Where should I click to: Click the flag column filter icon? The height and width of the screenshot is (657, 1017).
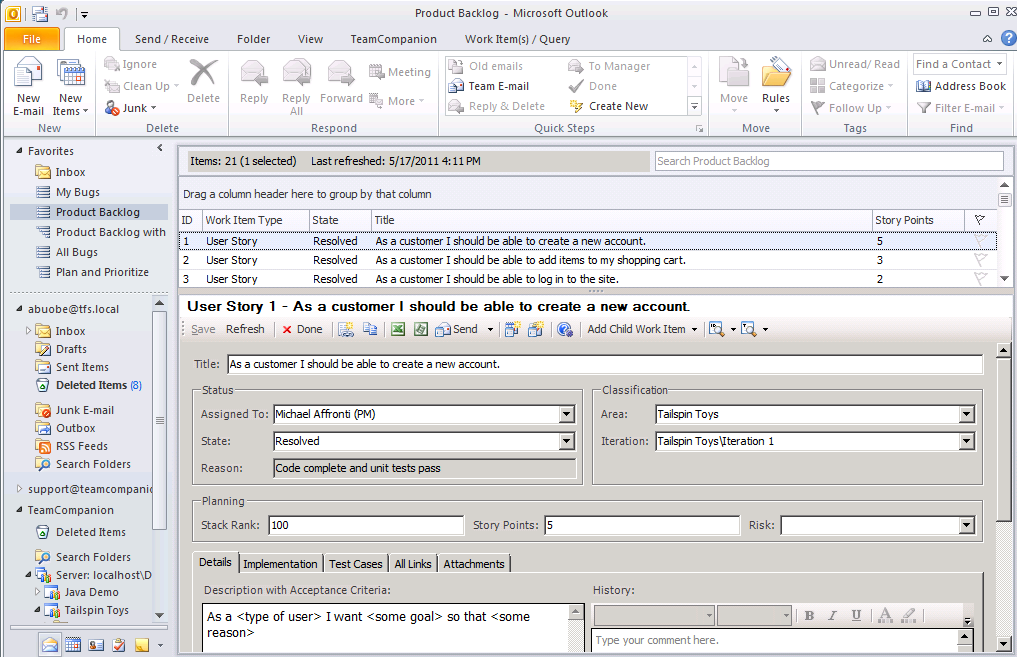(x=979, y=220)
